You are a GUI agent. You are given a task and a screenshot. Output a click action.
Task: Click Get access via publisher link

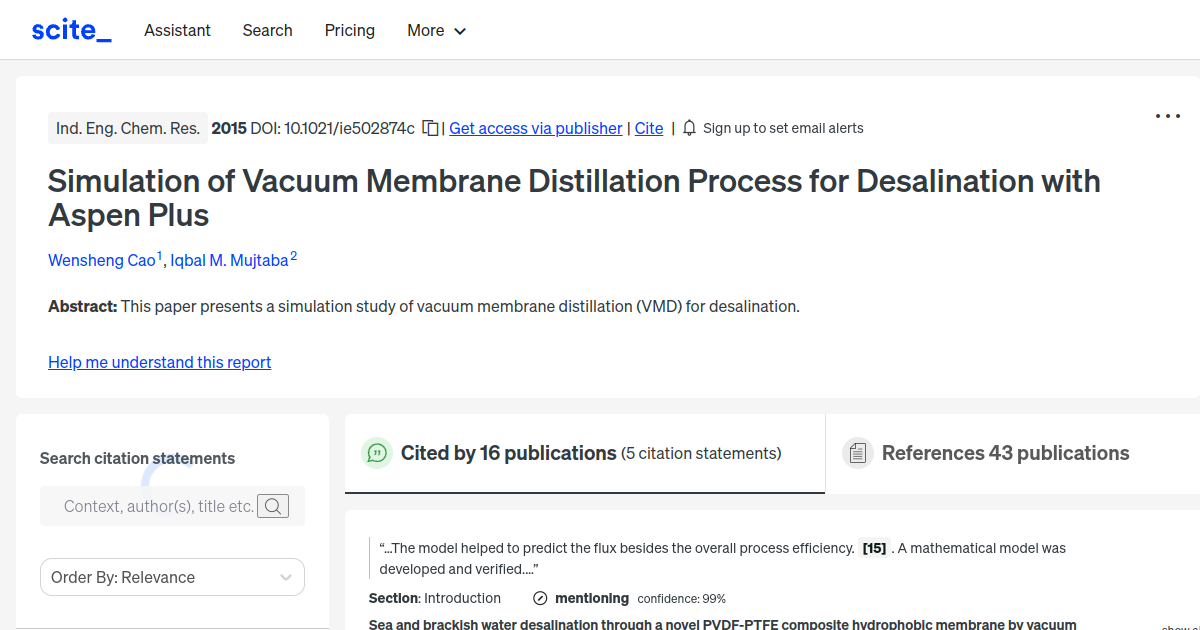pyautogui.click(x=535, y=128)
